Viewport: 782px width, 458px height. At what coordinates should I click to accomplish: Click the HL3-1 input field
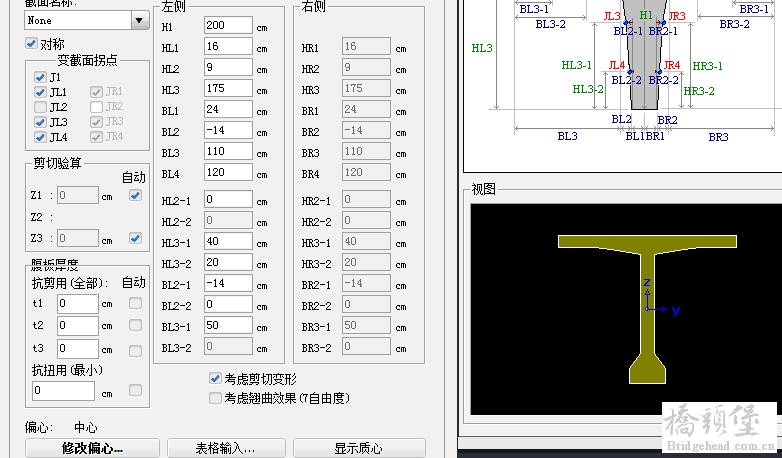coord(228,241)
